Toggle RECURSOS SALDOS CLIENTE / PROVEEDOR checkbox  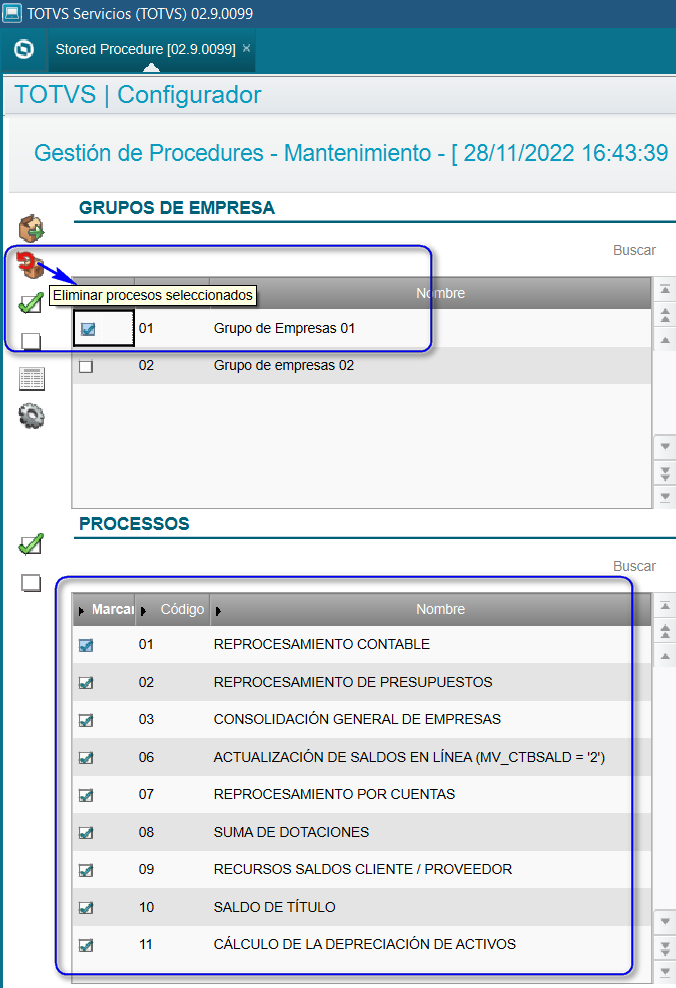coord(86,870)
